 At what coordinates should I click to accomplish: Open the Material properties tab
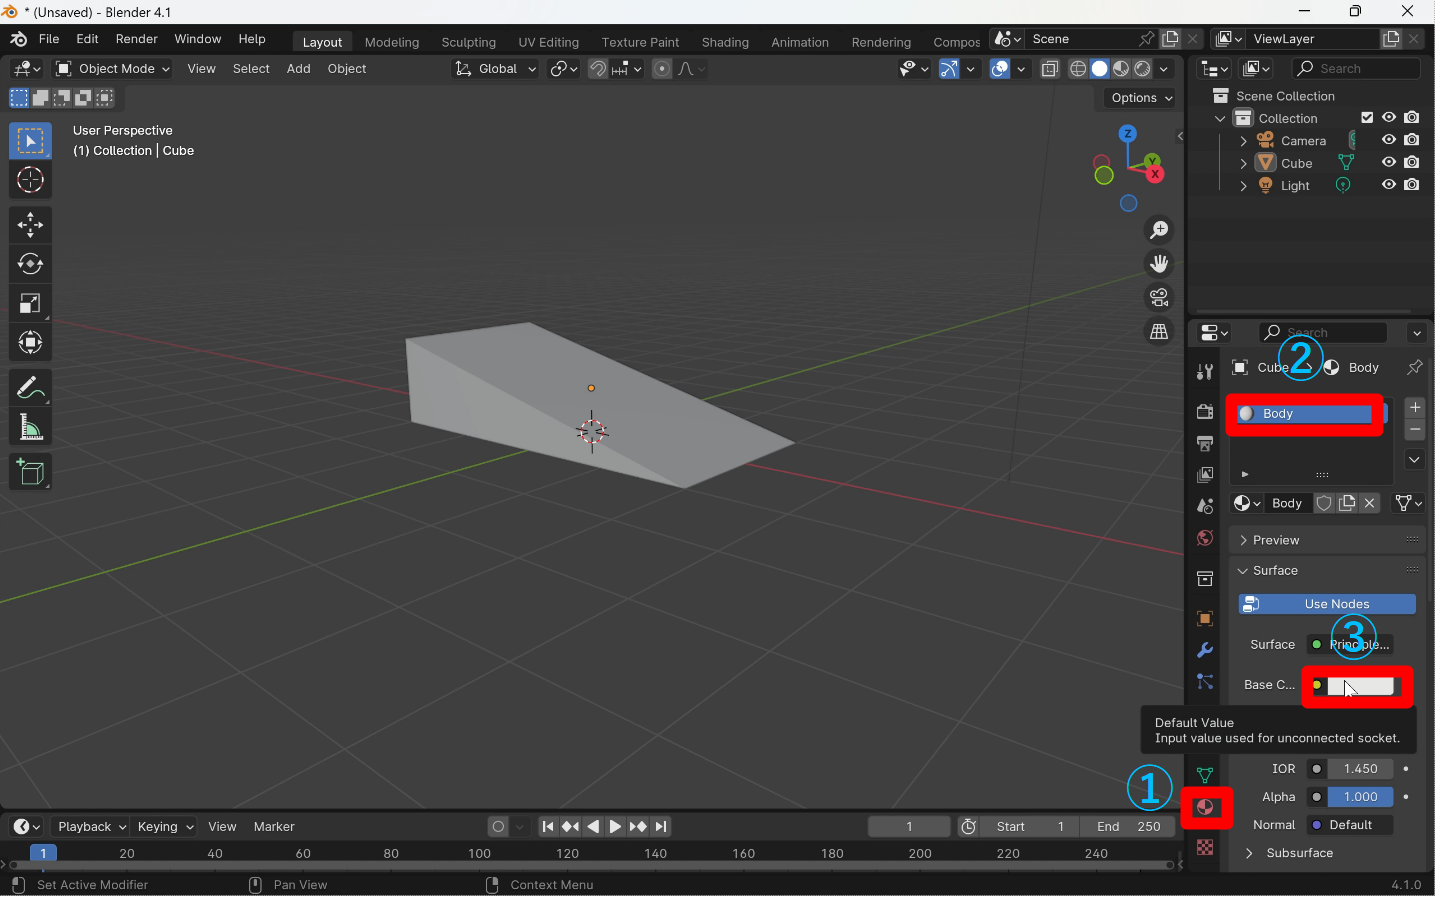(1205, 807)
